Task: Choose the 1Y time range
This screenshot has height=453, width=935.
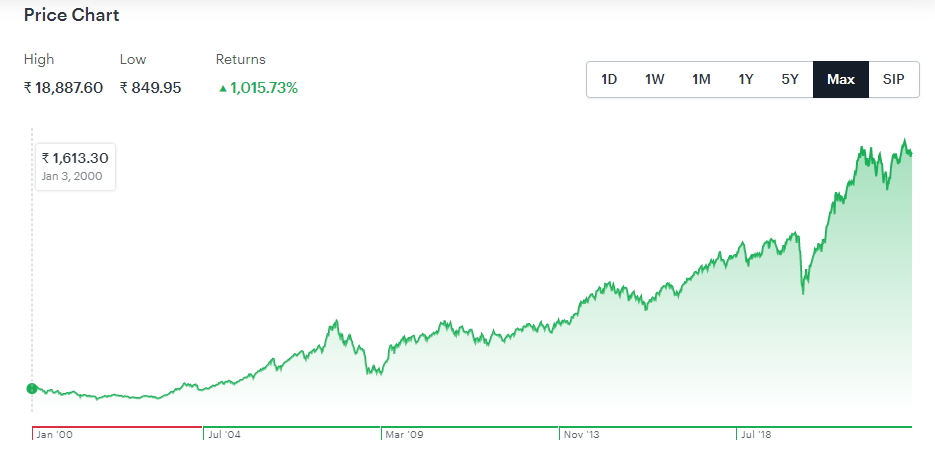Action: point(746,80)
